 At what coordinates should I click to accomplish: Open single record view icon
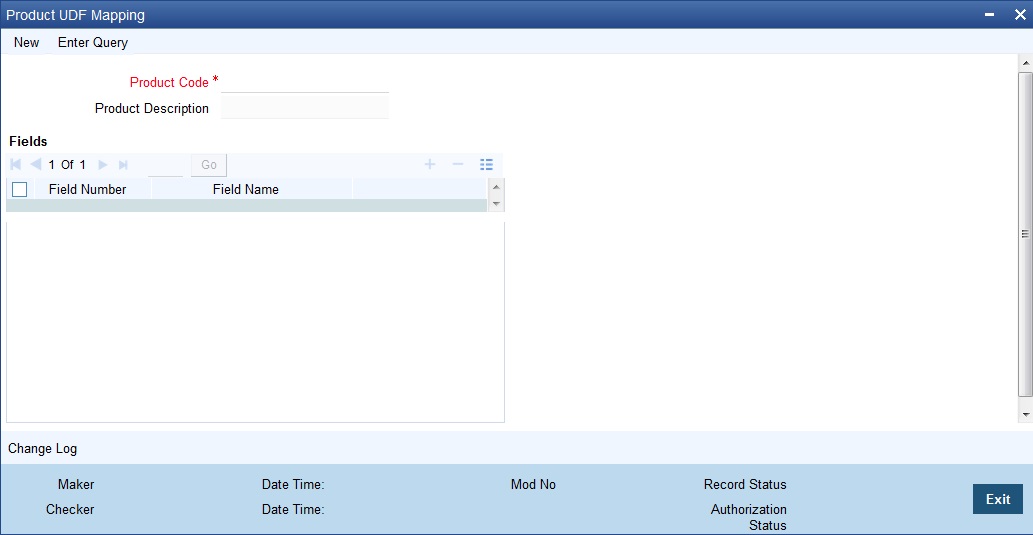click(487, 164)
